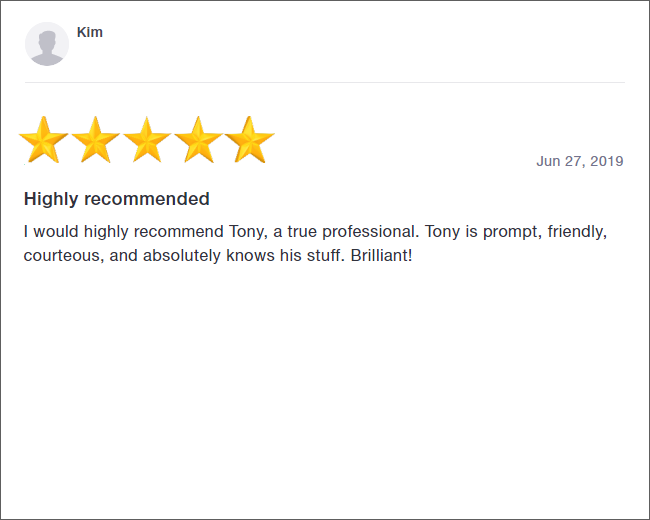
Task: Open reviewer name Kim
Action: pos(90,32)
